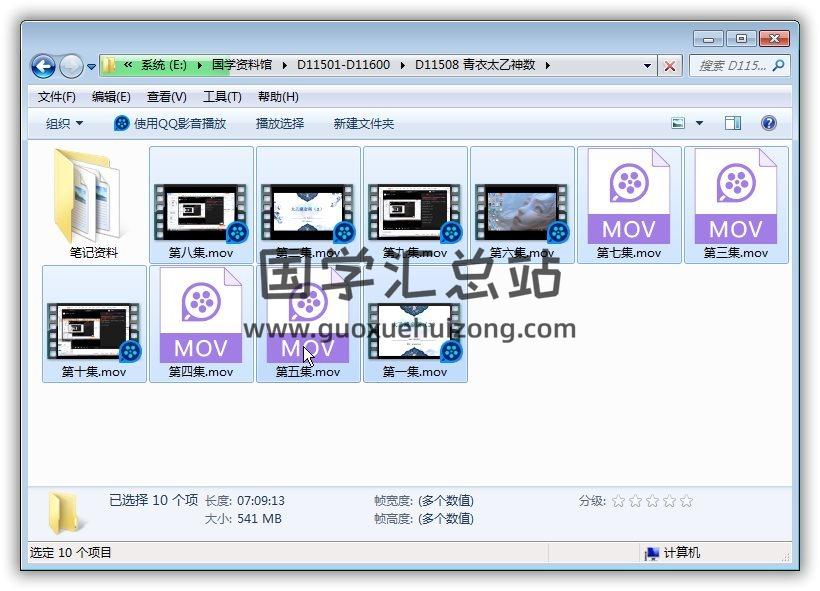Screen dimensions: 820x591
Task: Minimize the explorer window
Action: pyautogui.click(x=709, y=39)
